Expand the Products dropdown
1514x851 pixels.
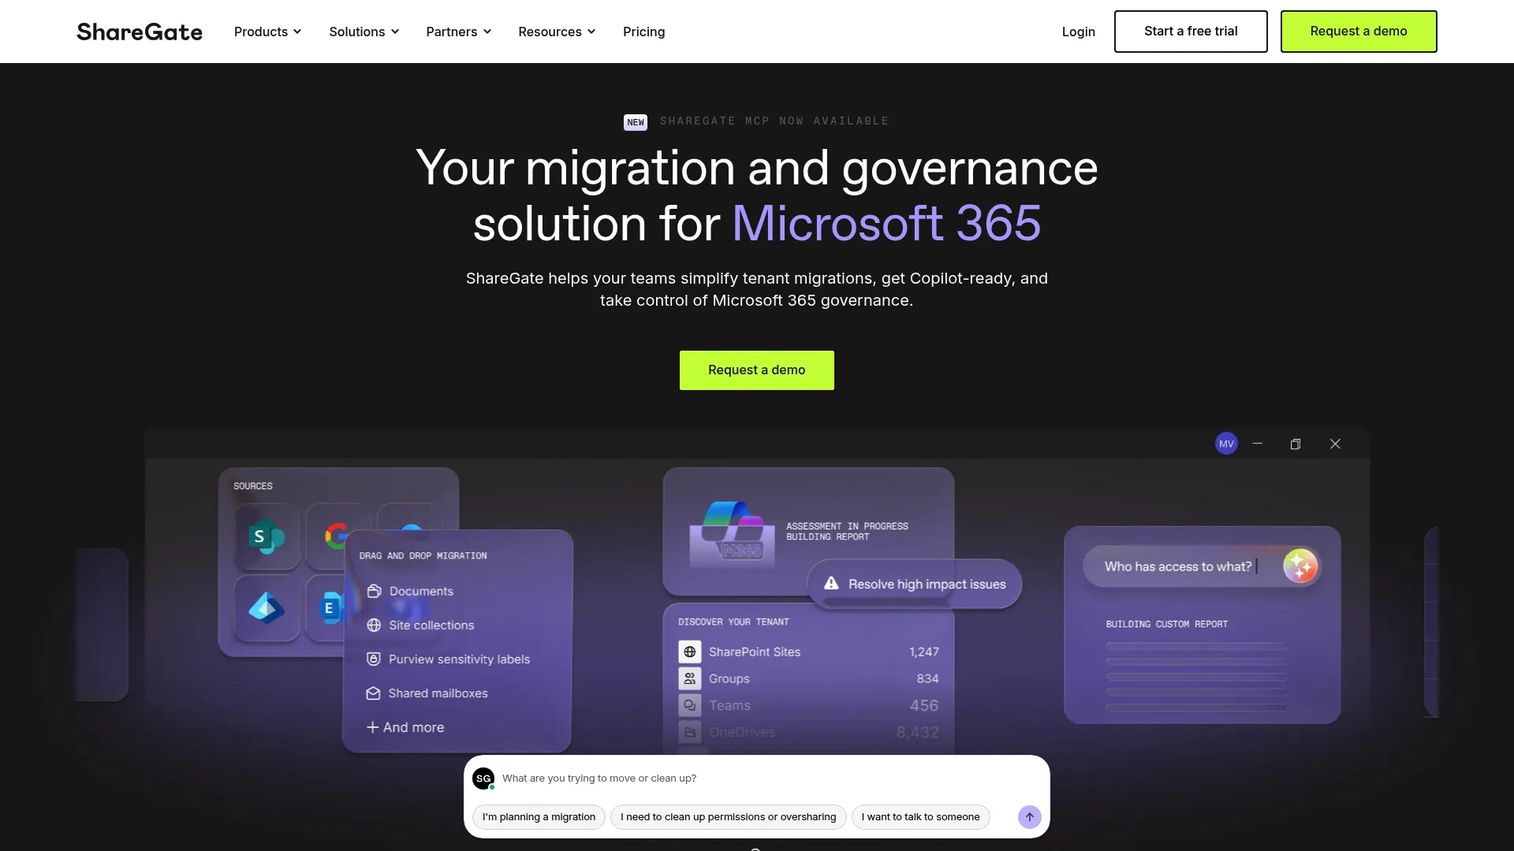(268, 32)
